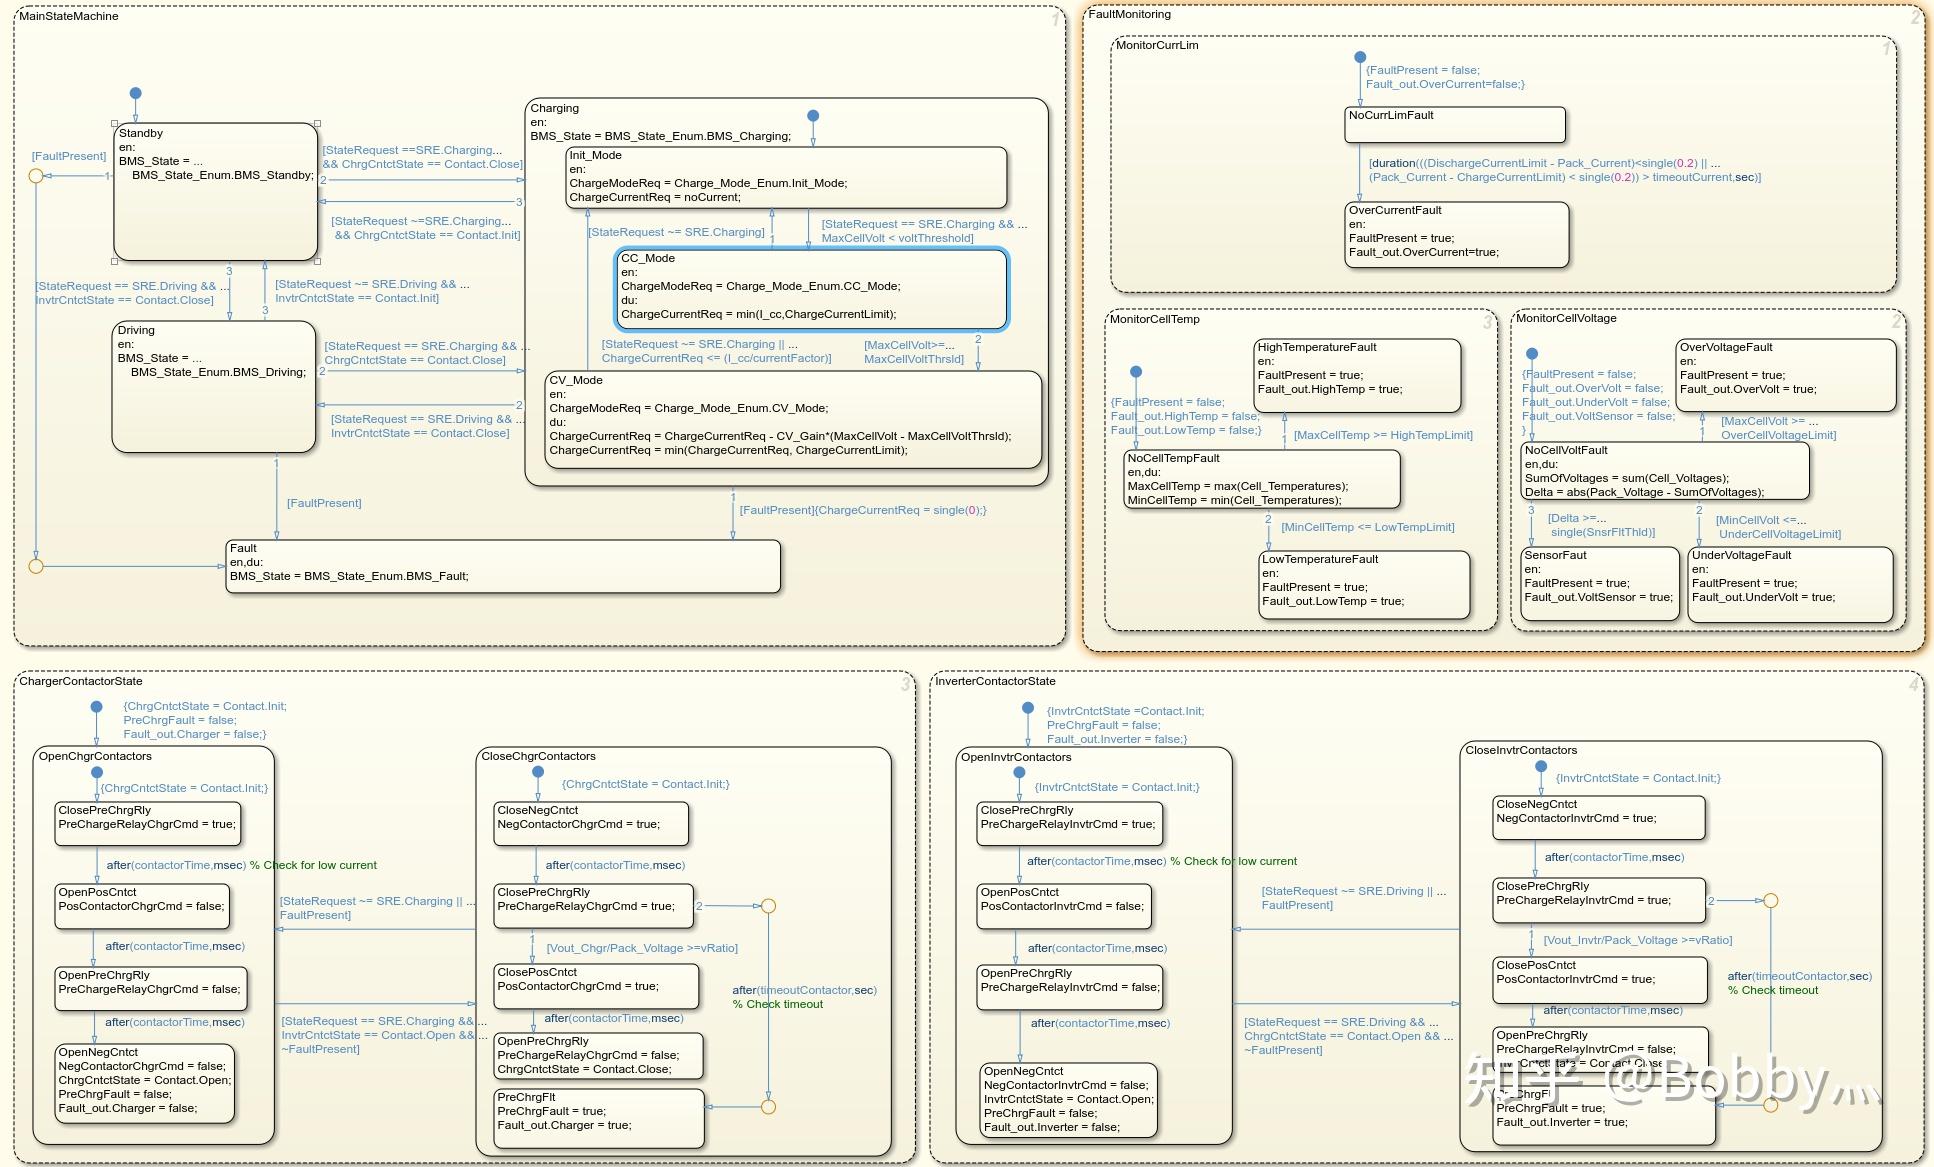Click the Fault state box
This screenshot has height=1167, width=1934.
coord(503,567)
